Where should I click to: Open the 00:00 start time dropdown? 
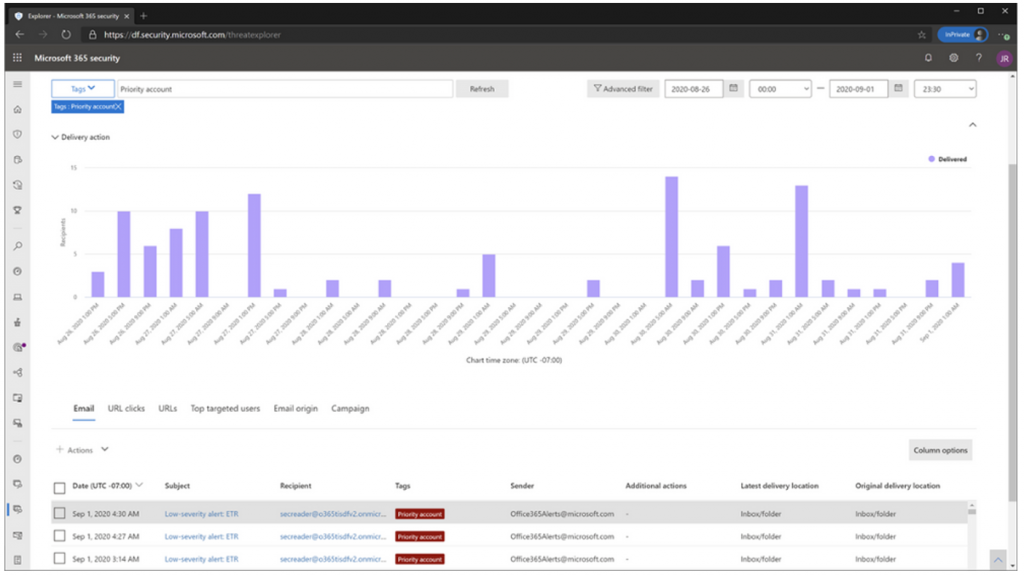pyautogui.click(x=780, y=89)
